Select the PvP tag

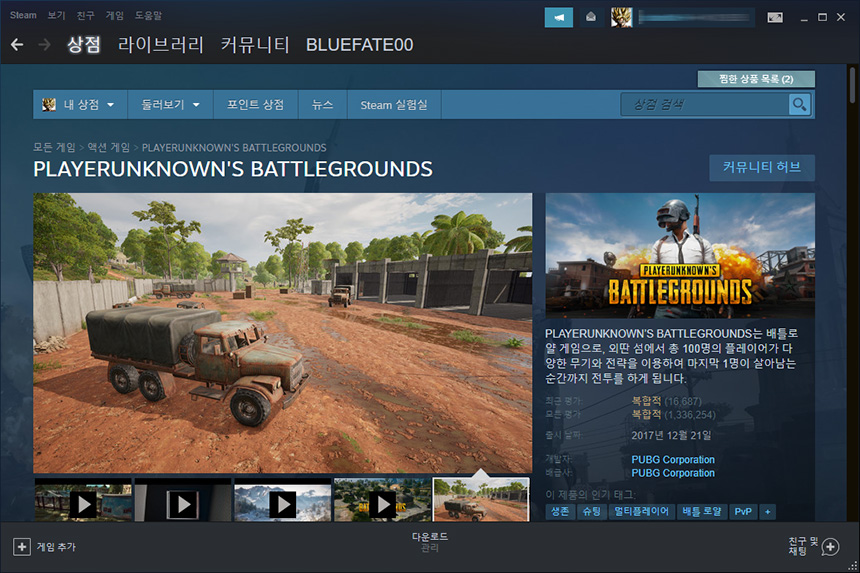click(743, 512)
